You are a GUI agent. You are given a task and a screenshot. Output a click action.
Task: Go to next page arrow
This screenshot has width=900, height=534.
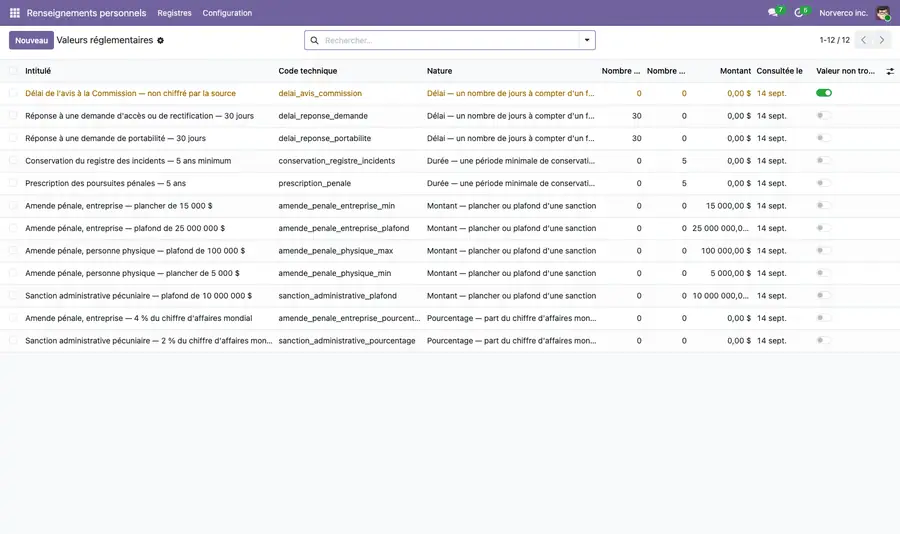[x=882, y=40]
